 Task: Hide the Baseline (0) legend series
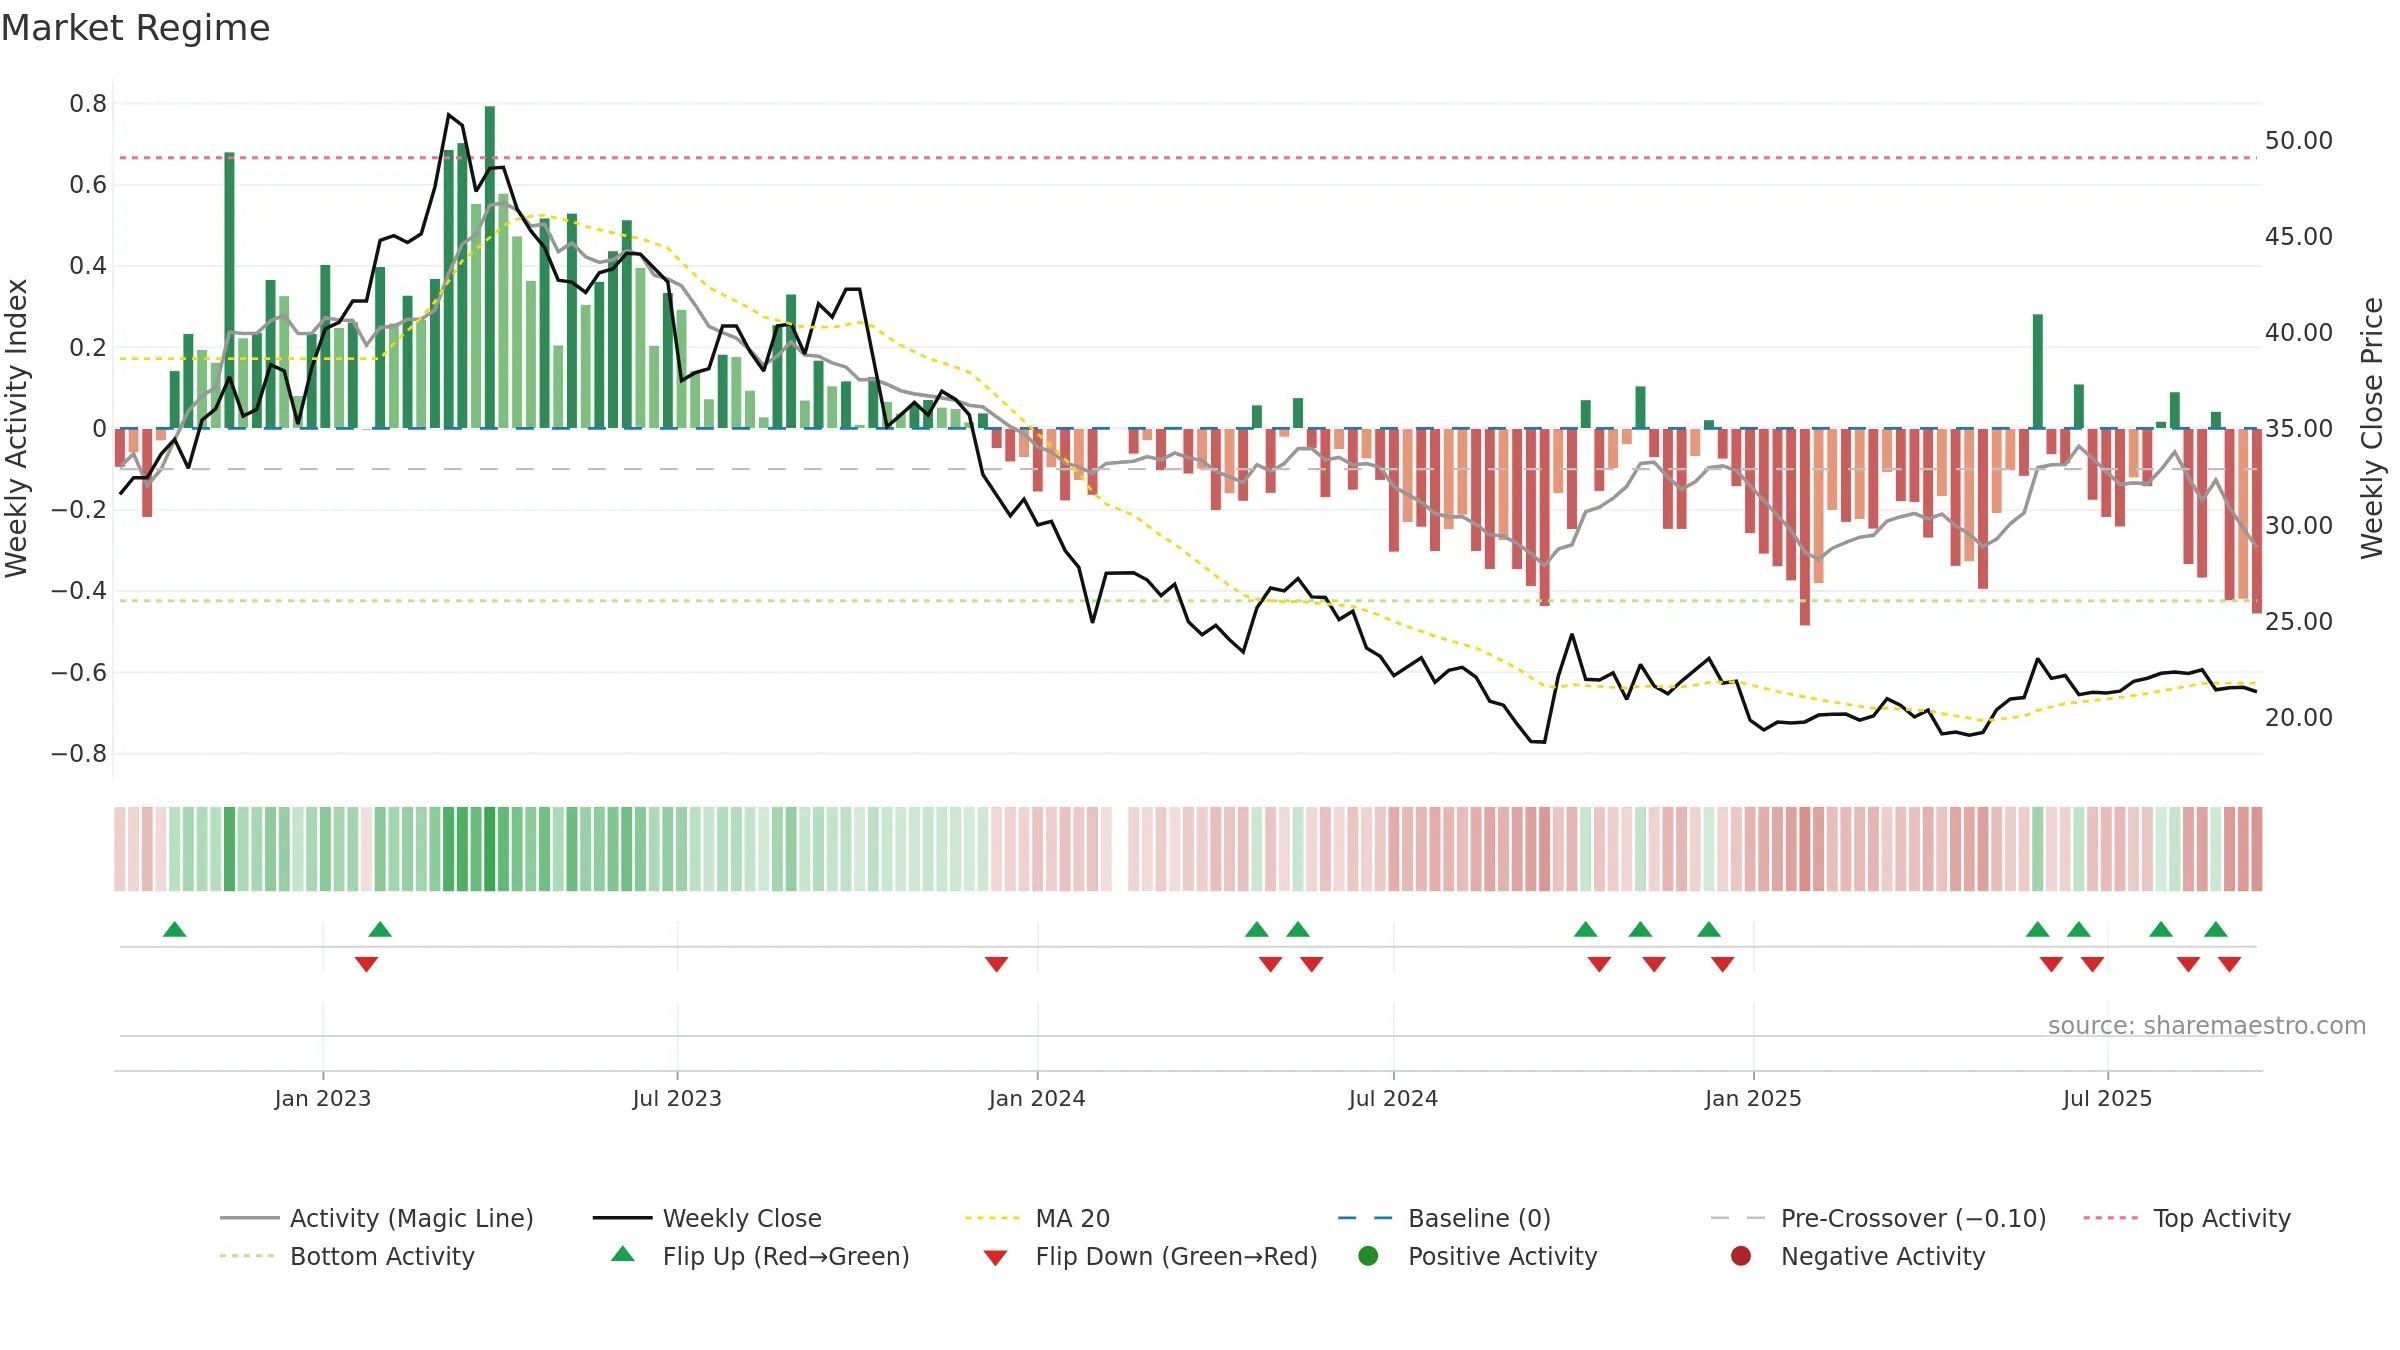pos(1444,1218)
